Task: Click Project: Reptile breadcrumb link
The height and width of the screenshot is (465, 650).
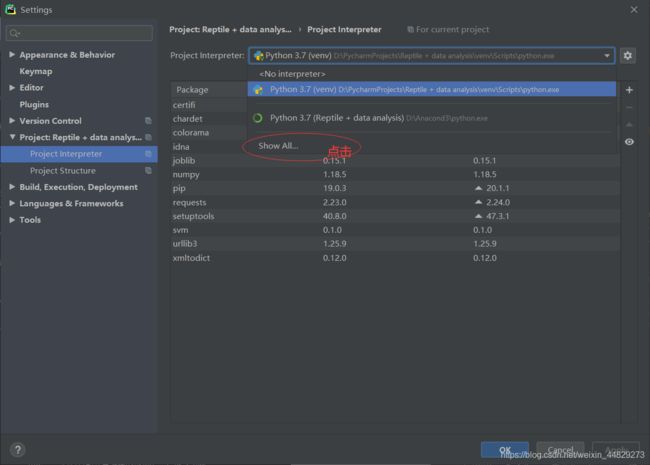Action: (230, 29)
